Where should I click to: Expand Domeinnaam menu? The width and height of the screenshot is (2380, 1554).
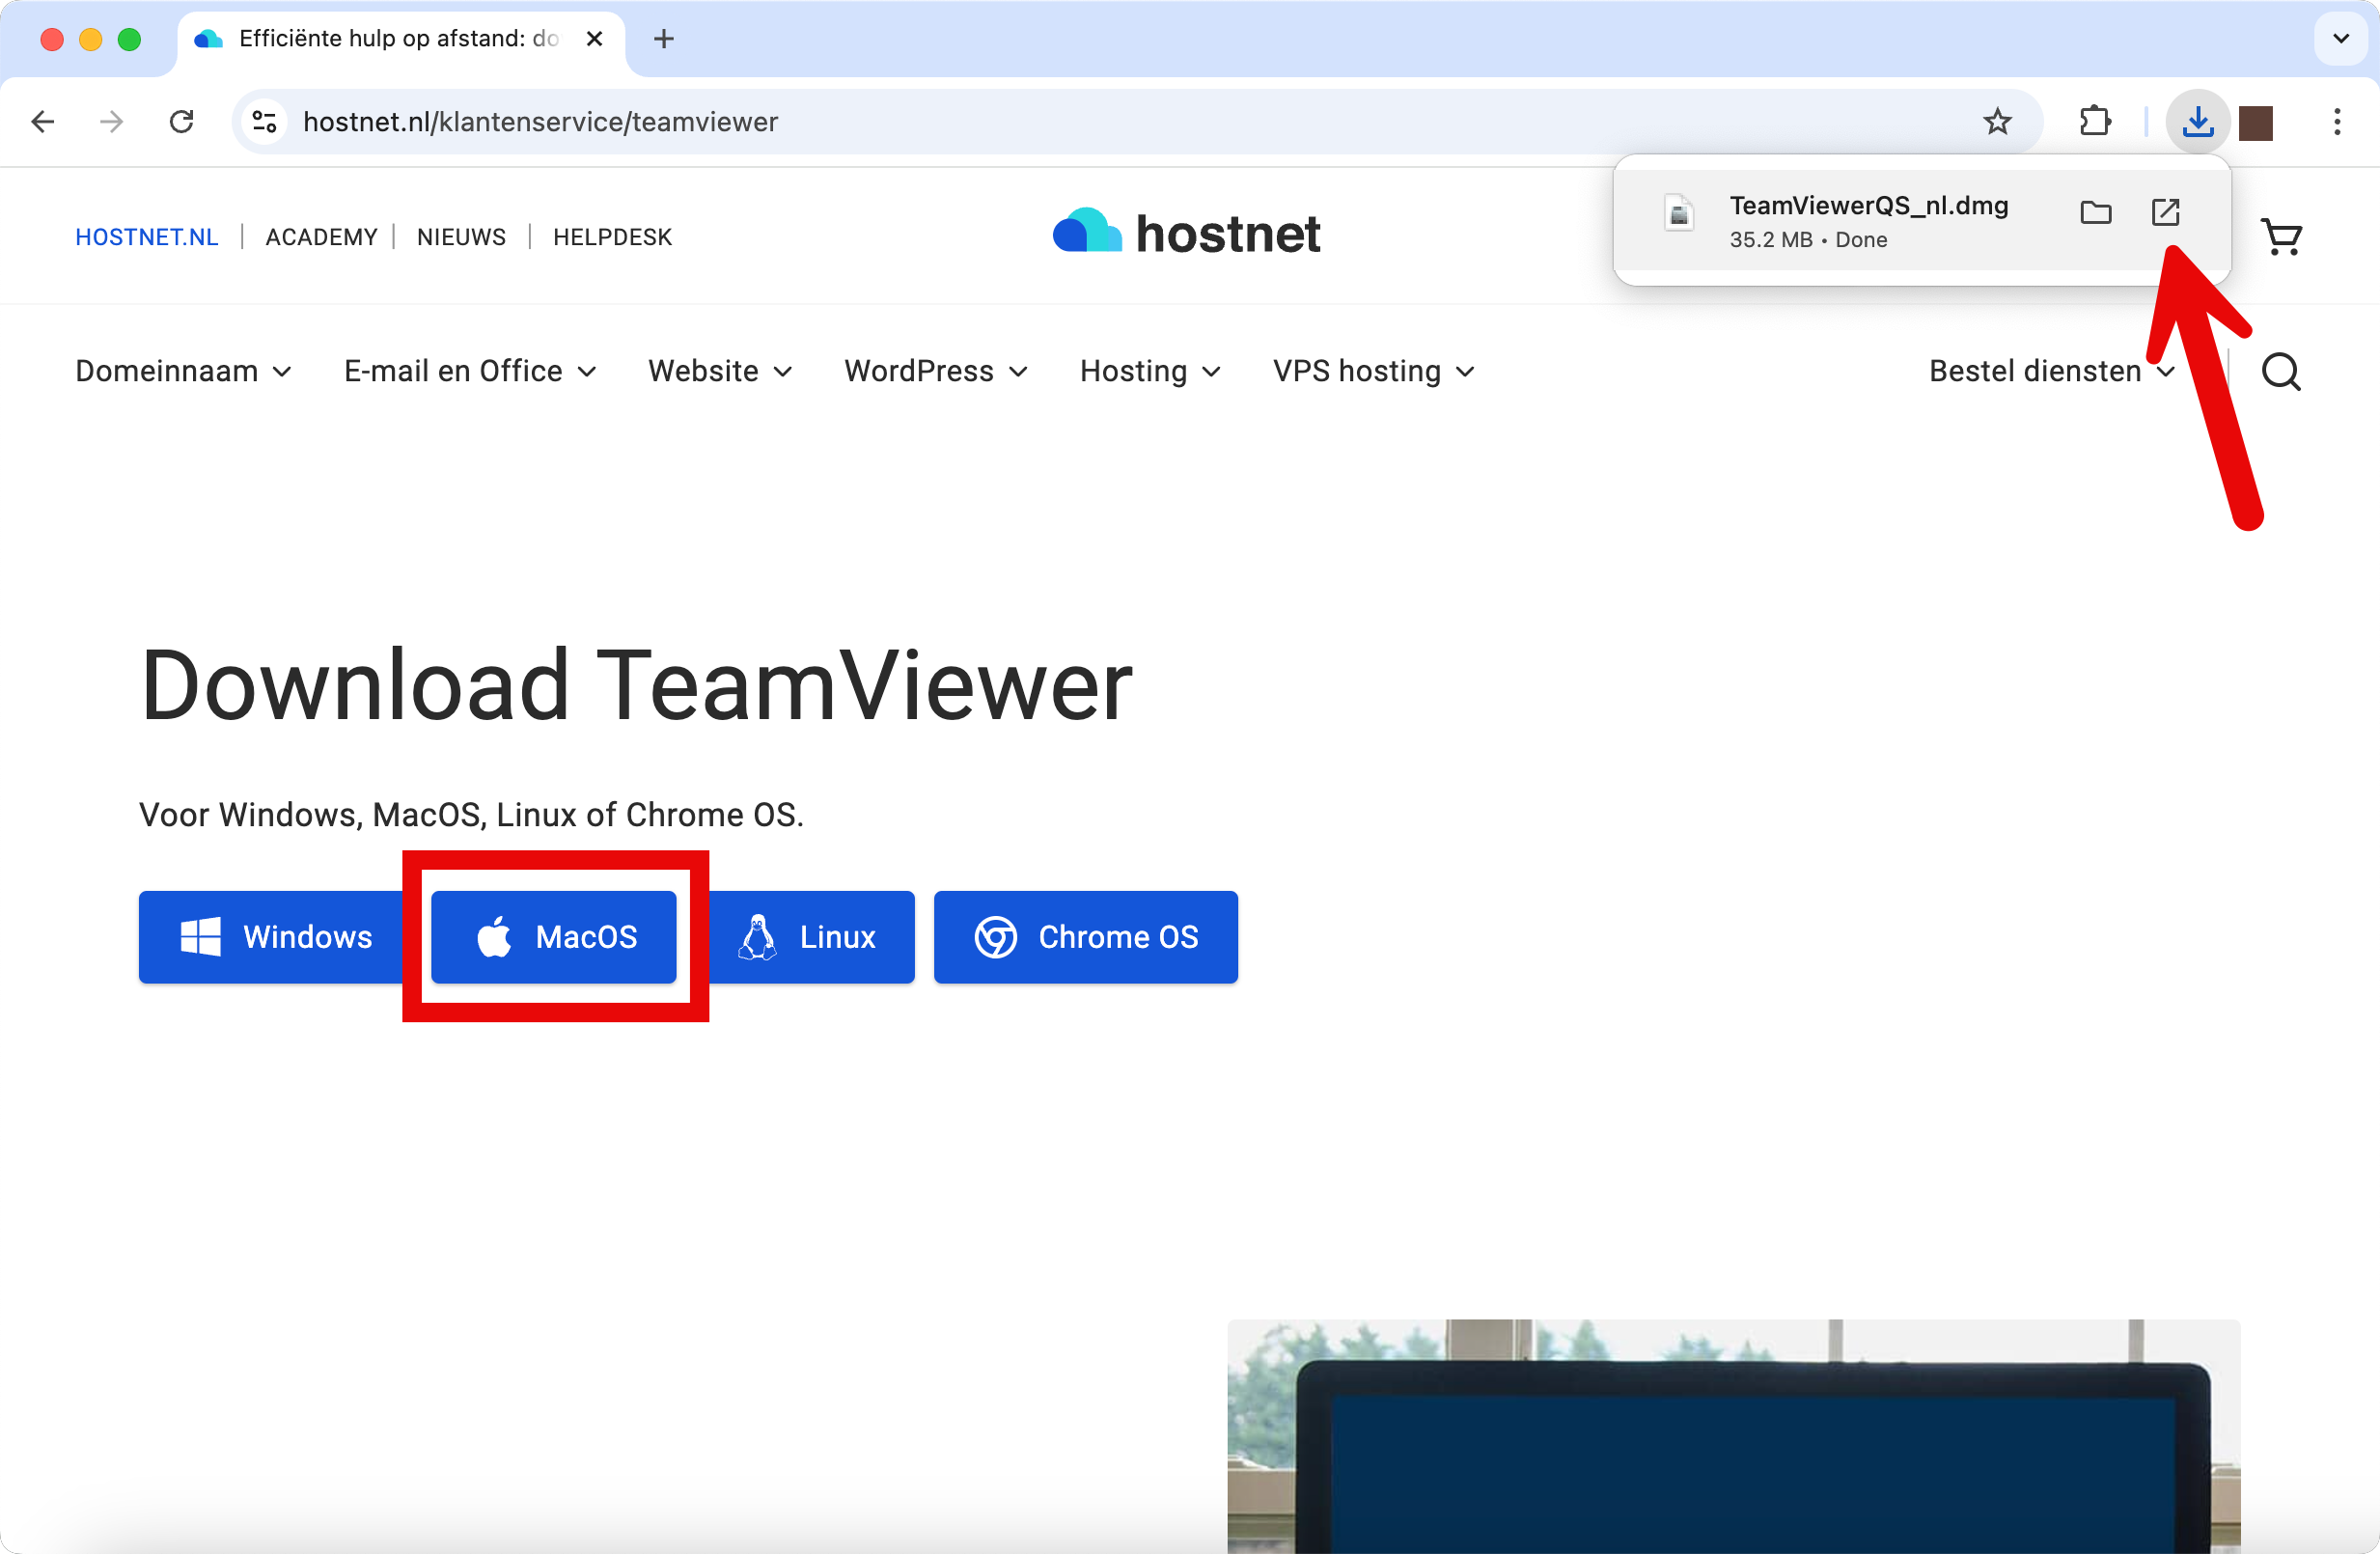point(184,371)
